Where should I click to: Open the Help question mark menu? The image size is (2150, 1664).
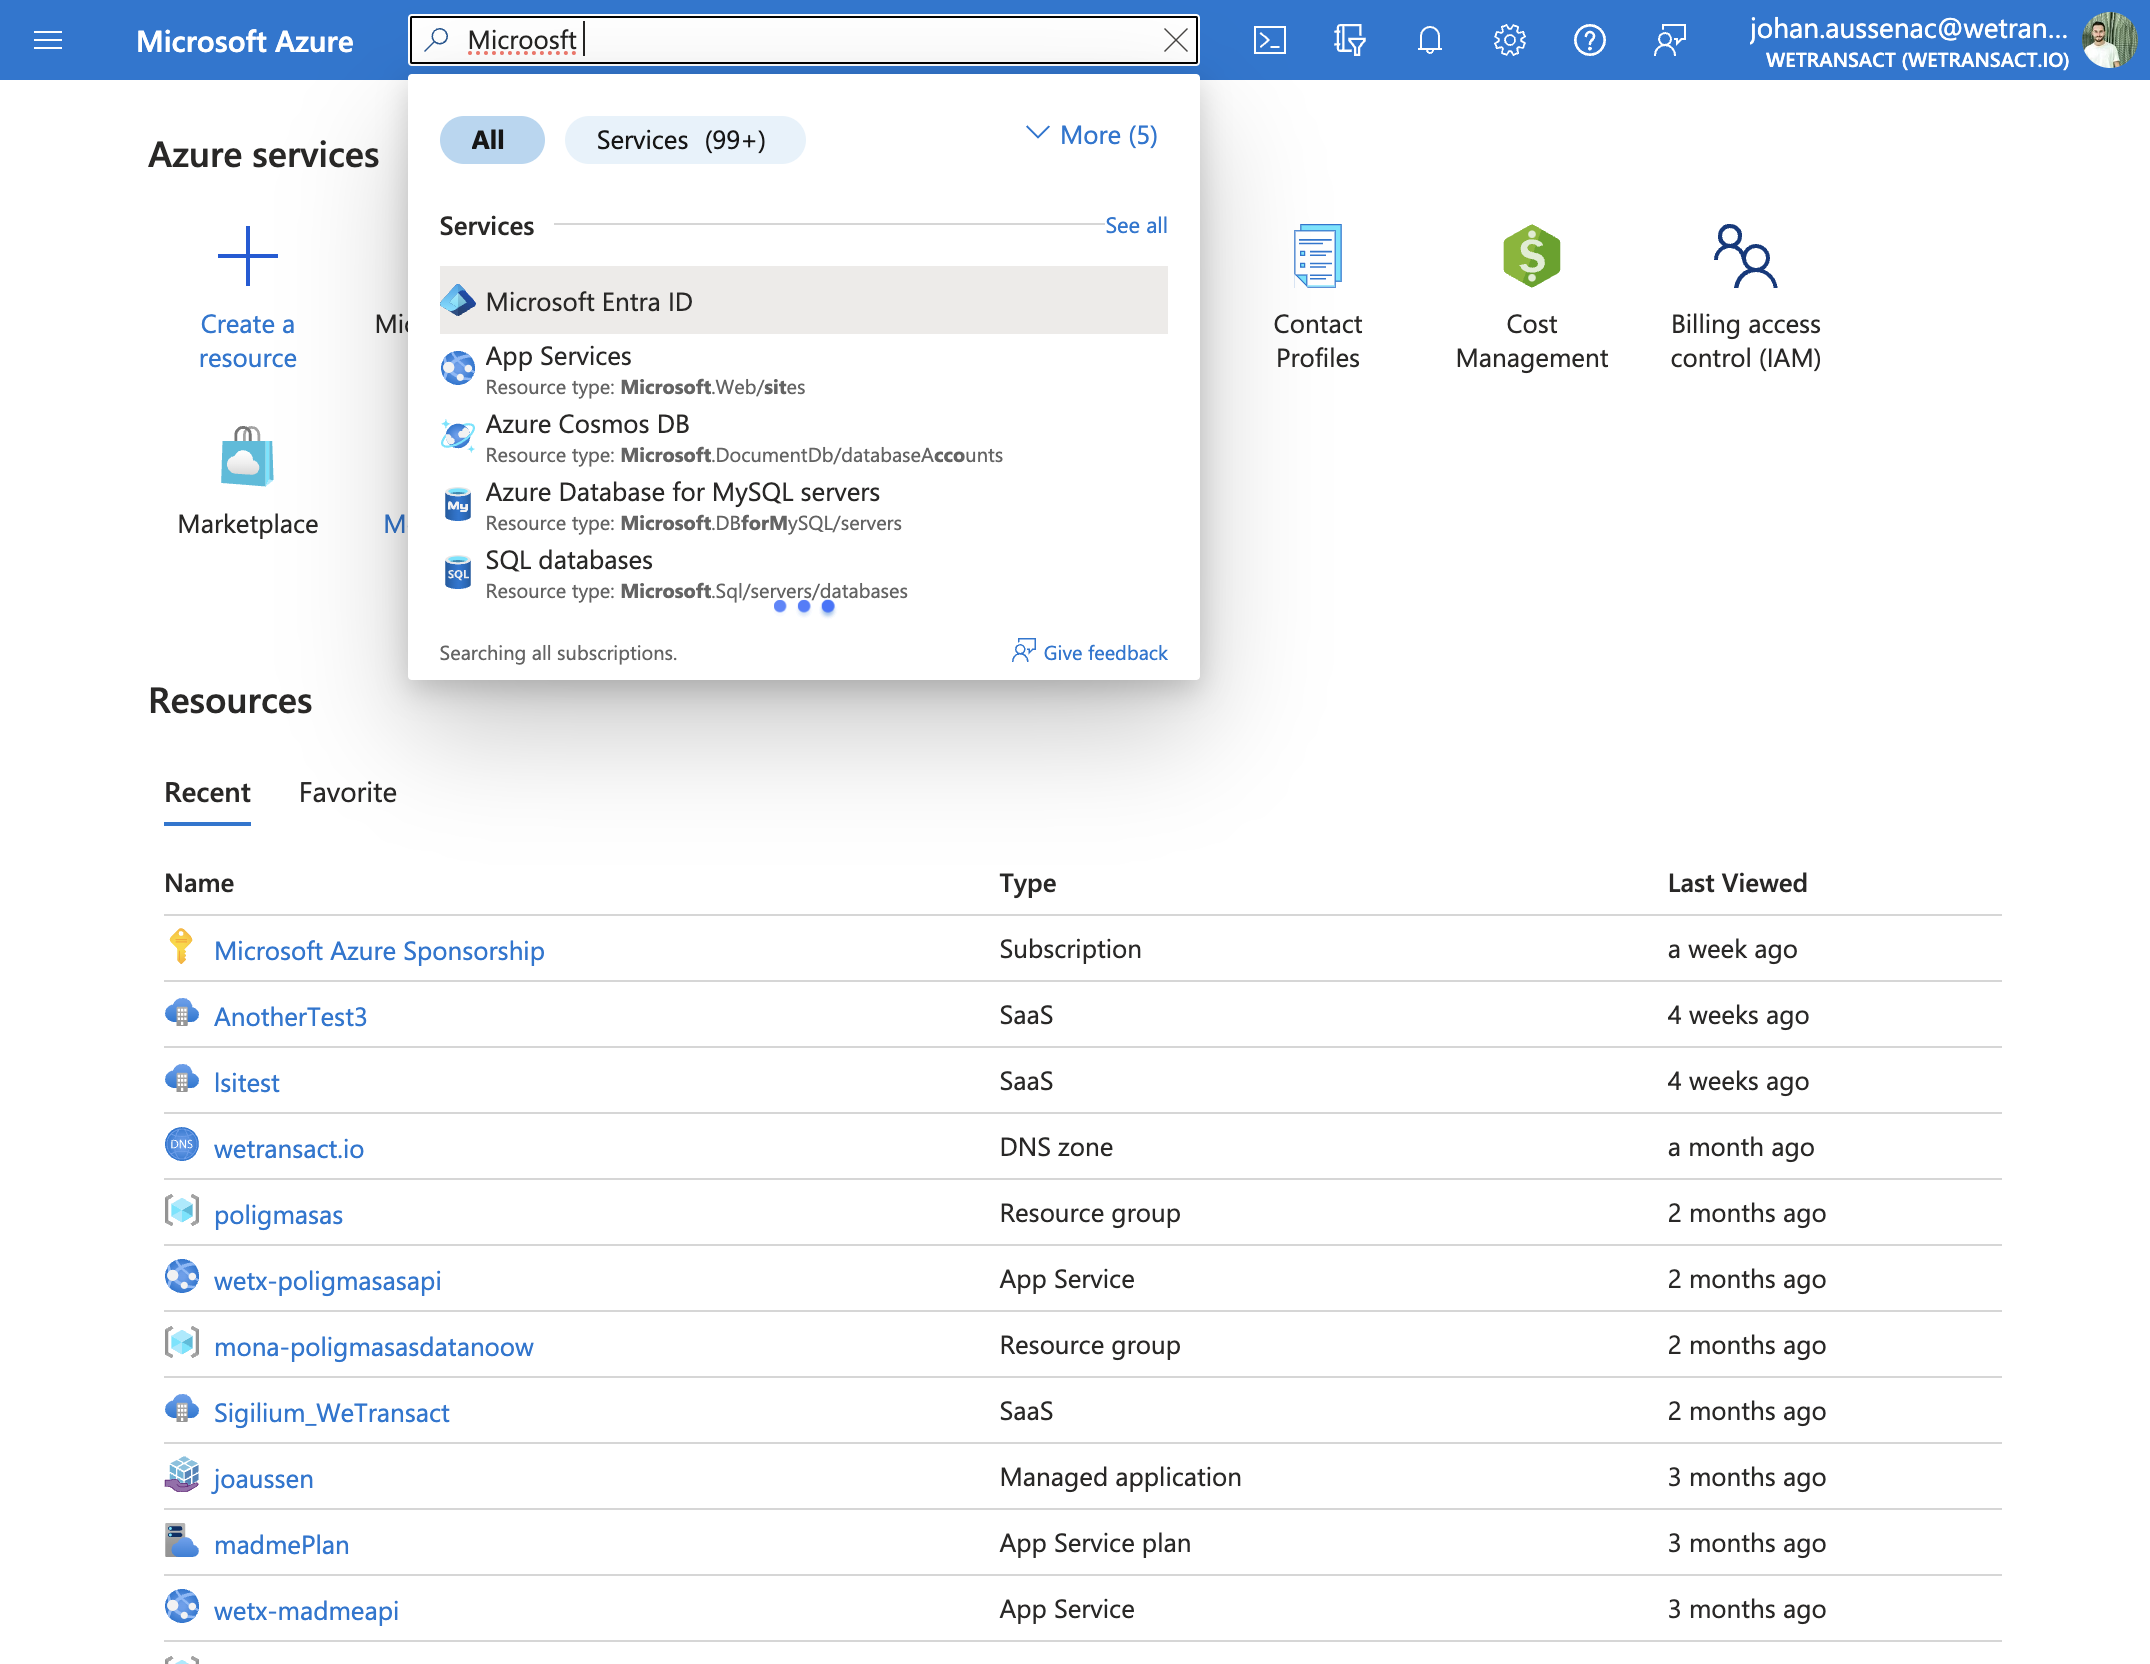1589,40
